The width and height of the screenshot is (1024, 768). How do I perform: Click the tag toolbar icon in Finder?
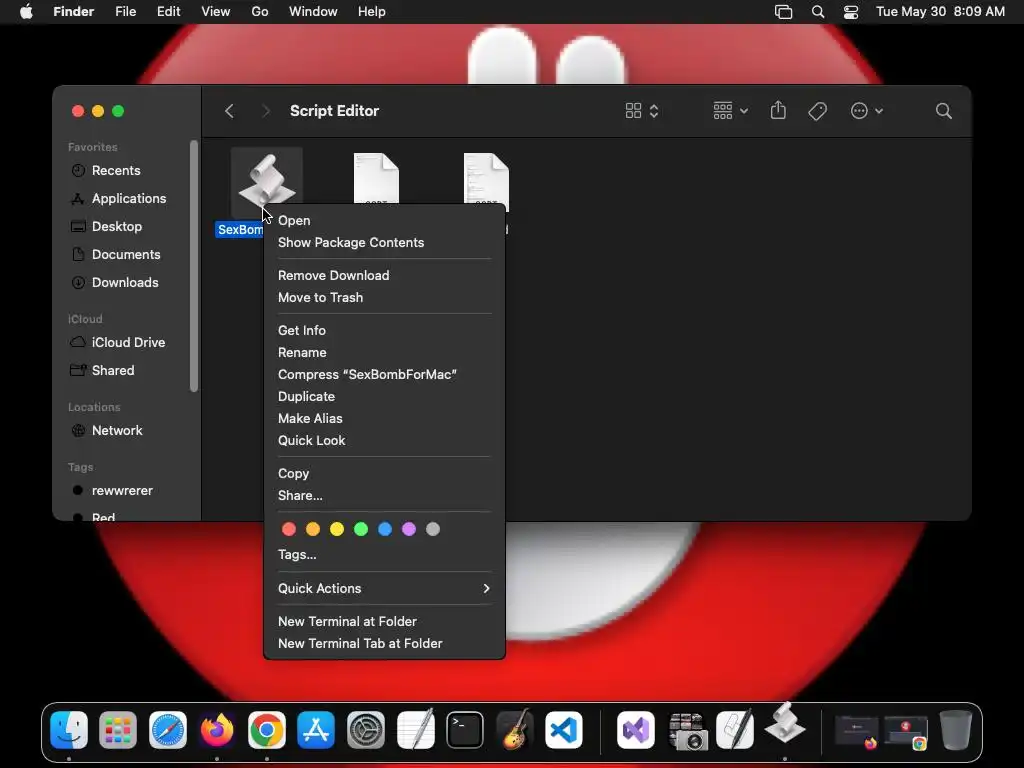point(817,111)
